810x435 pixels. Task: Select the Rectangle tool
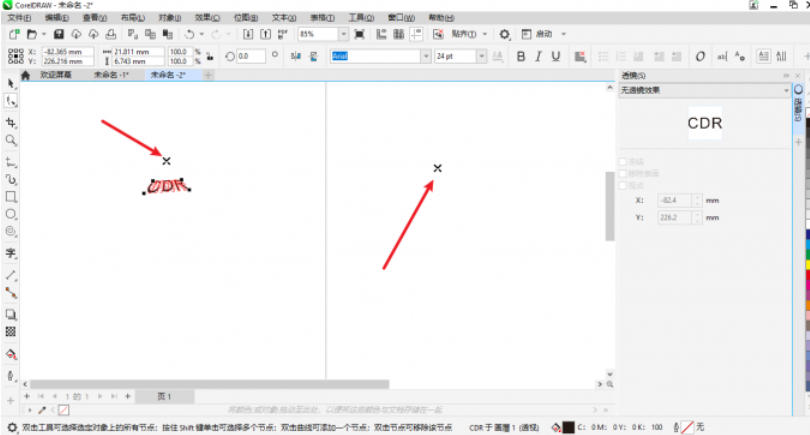[11, 197]
